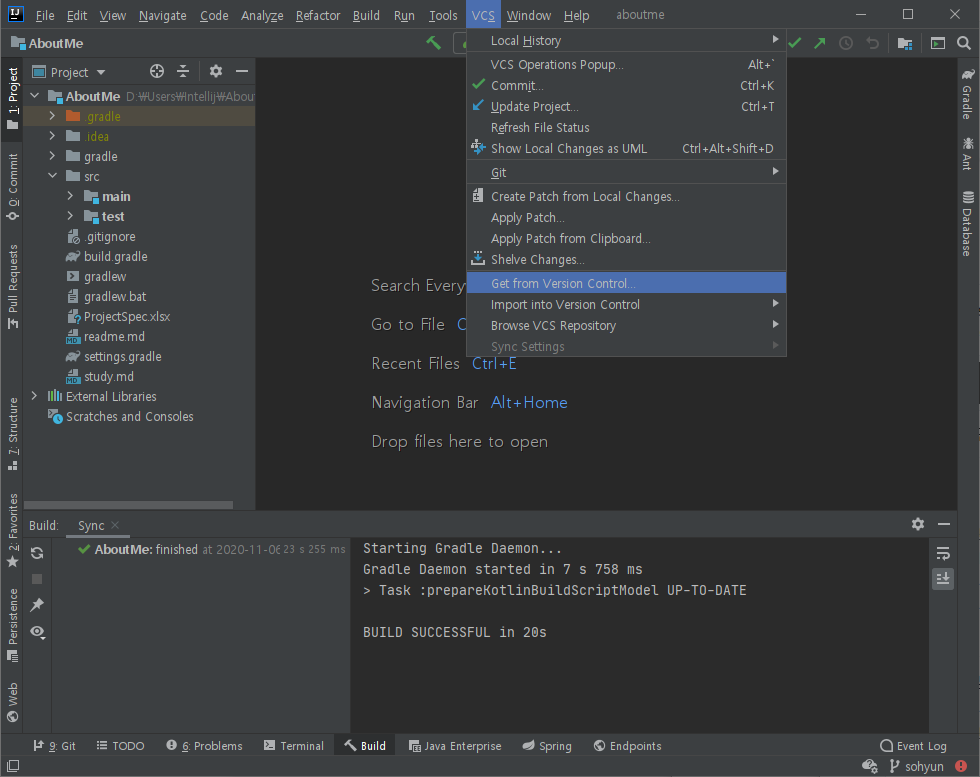The image size is (980, 777).
Task: Expand the gradle folder node
Action: click(52, 156)
